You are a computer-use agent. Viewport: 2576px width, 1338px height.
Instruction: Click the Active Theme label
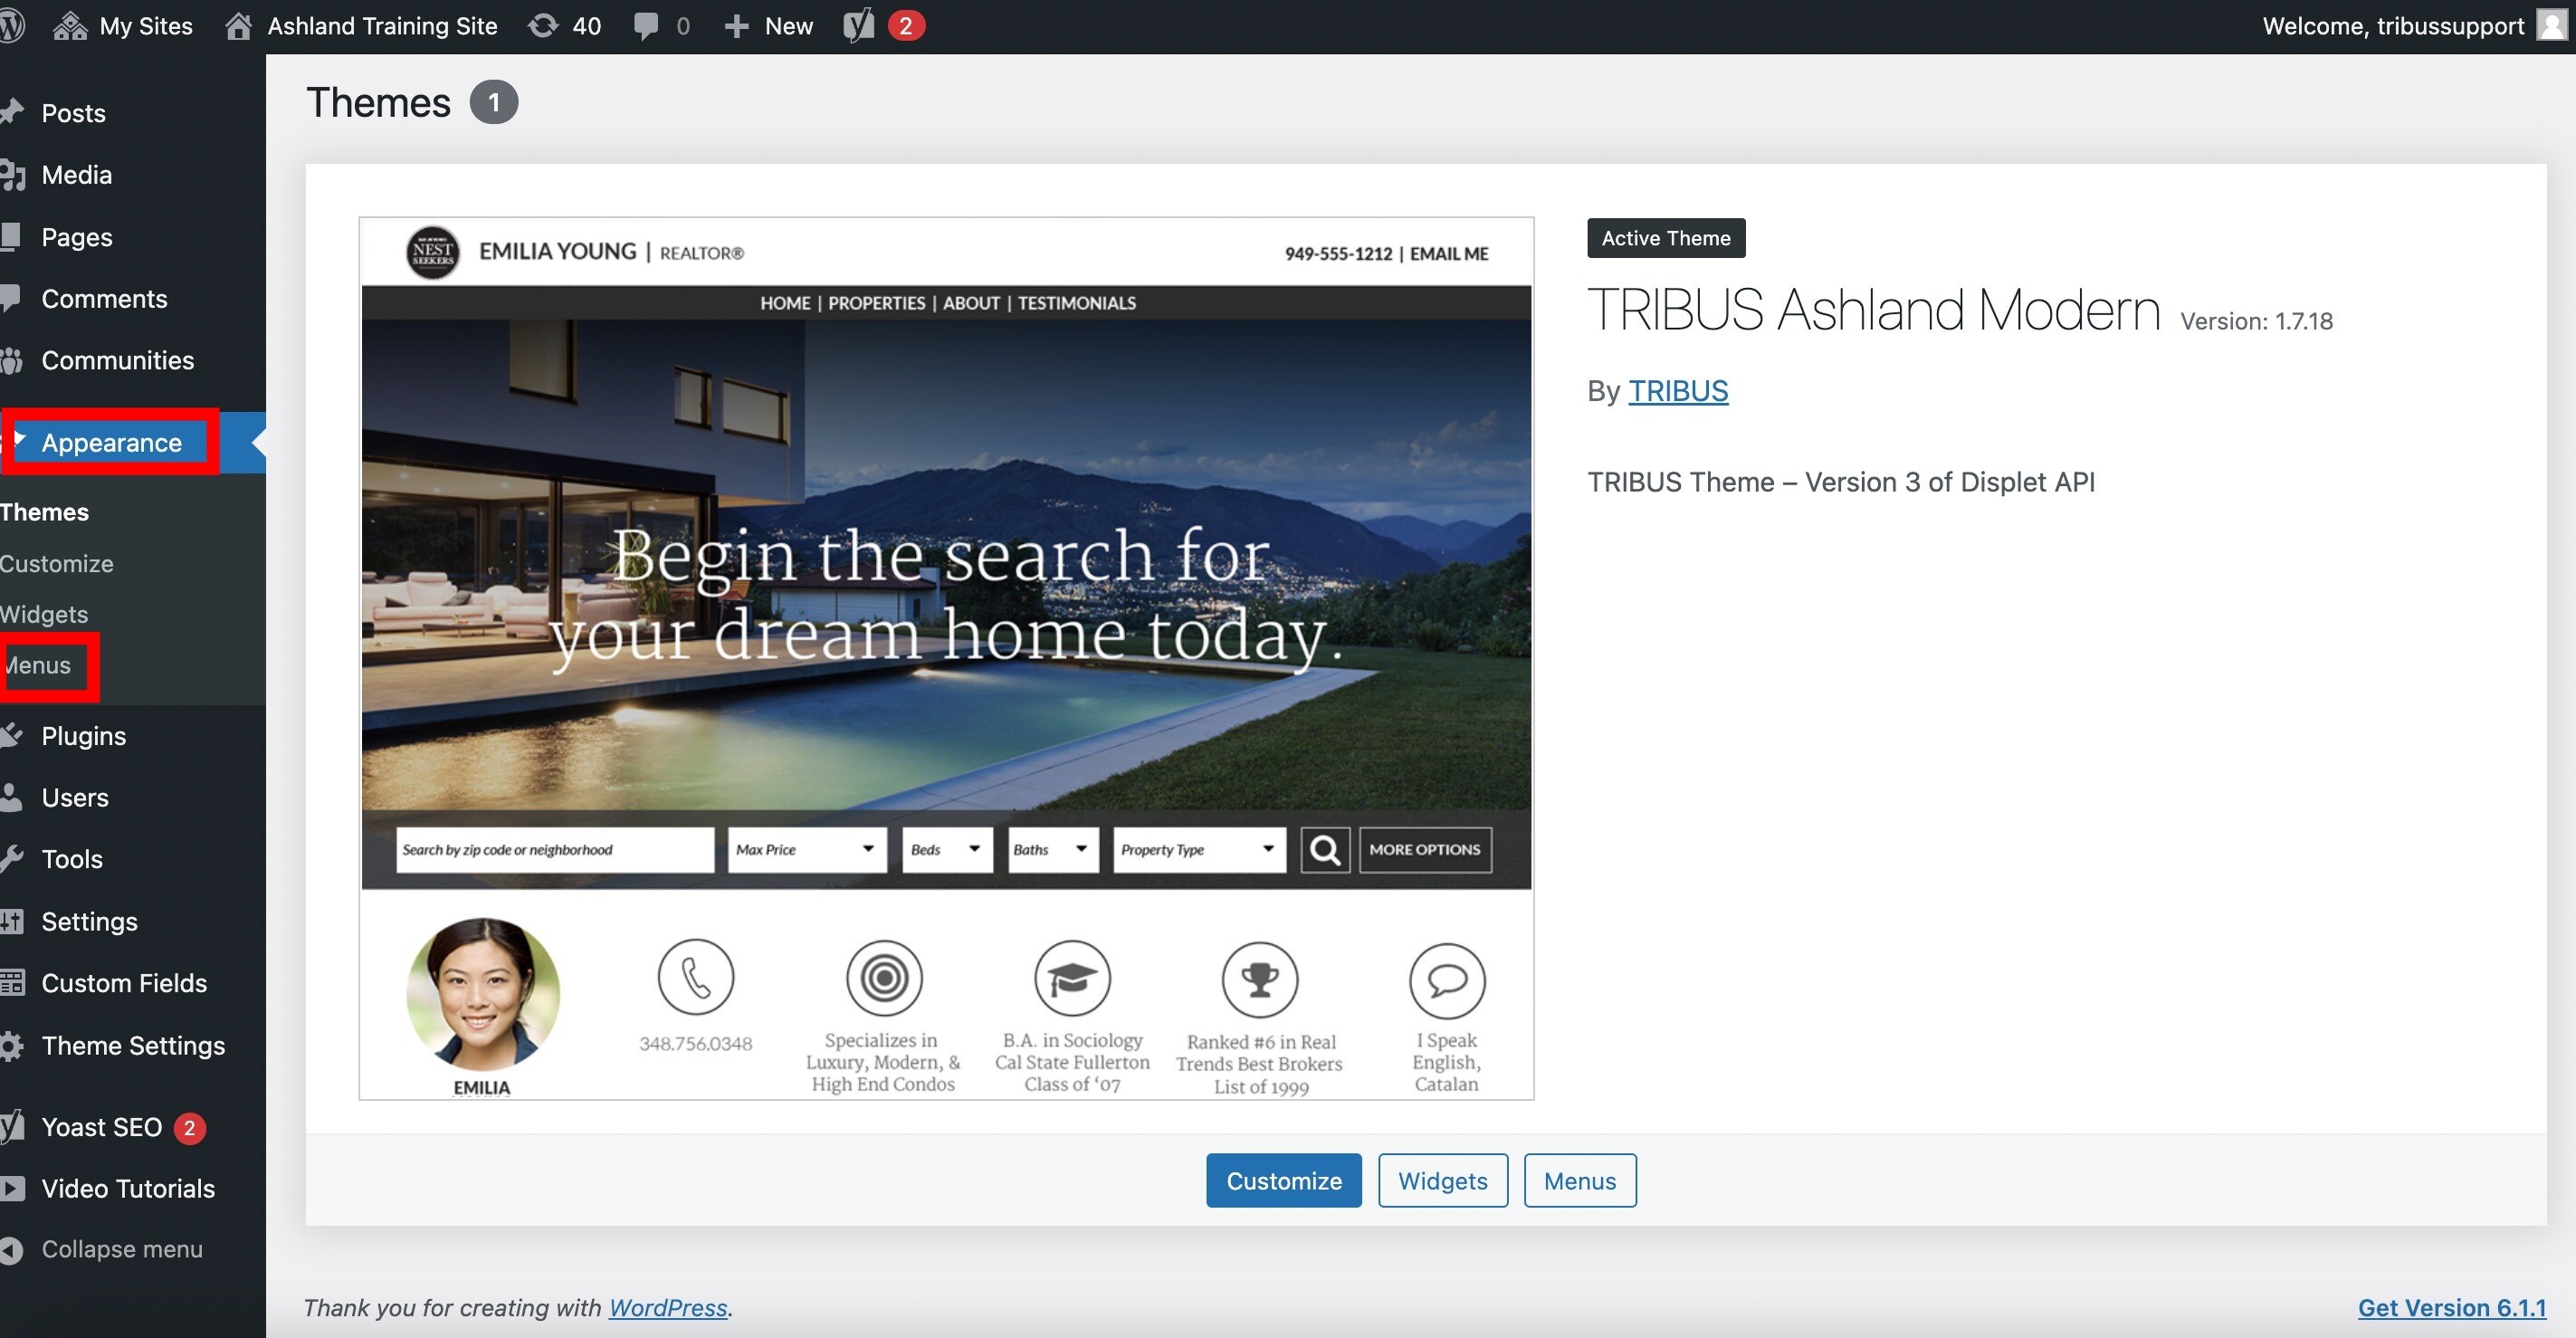point(1666,238)
